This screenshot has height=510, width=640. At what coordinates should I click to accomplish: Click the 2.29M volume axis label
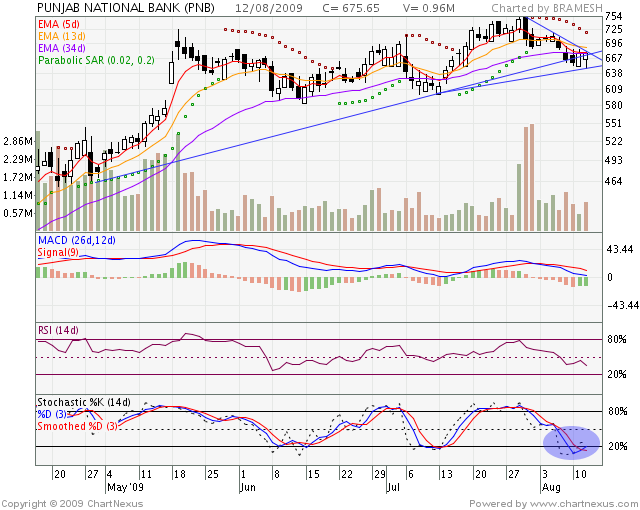18,159
